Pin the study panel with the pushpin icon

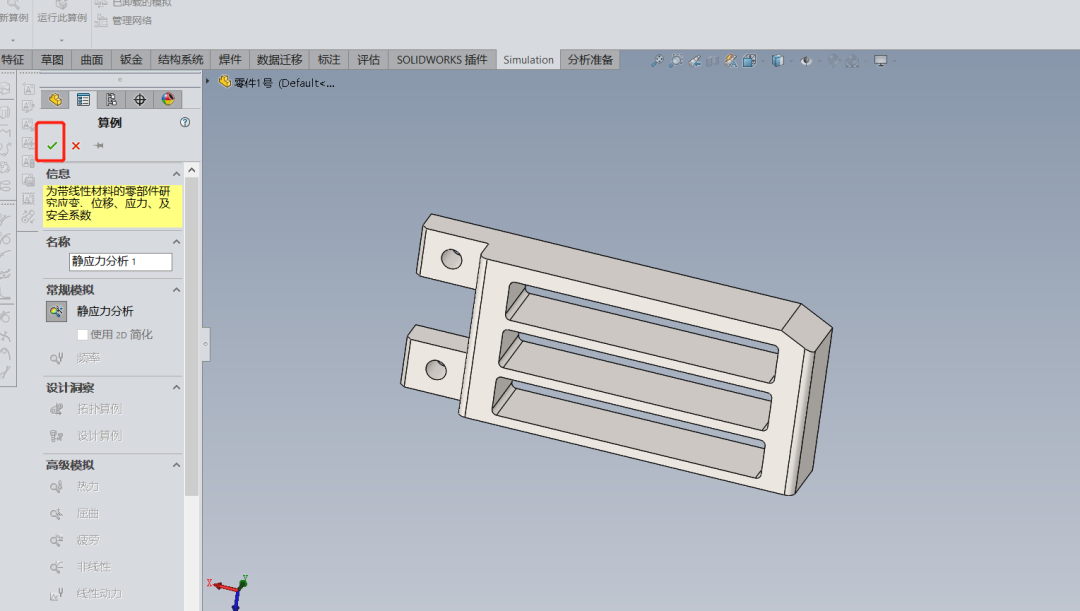99,146
